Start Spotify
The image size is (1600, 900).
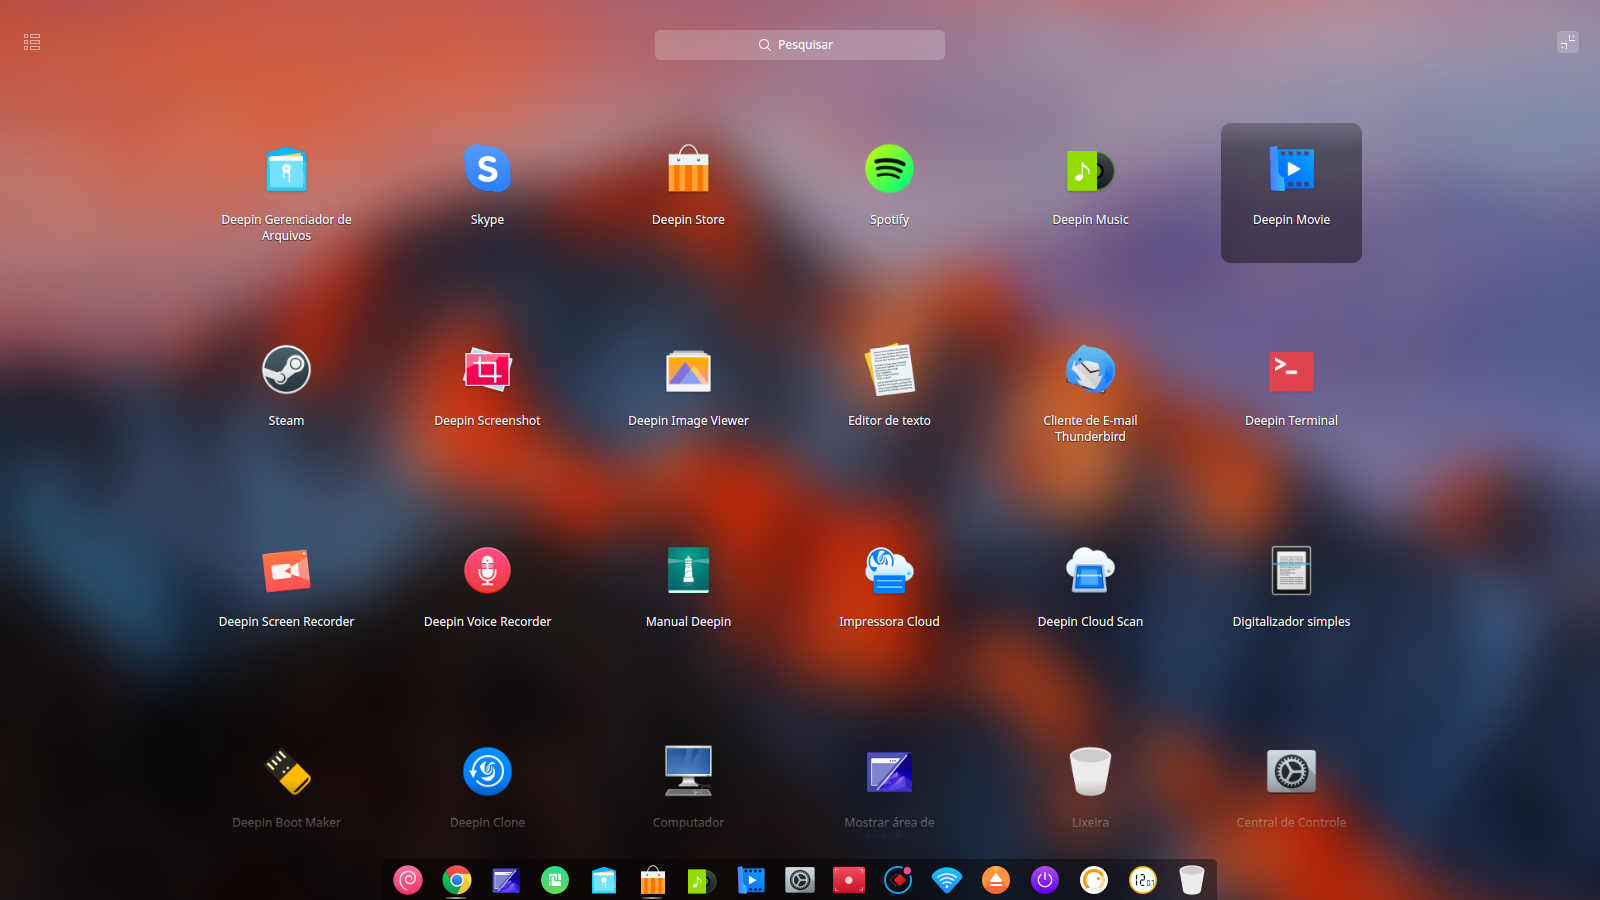pyautogui.click(x=889, y=170)
